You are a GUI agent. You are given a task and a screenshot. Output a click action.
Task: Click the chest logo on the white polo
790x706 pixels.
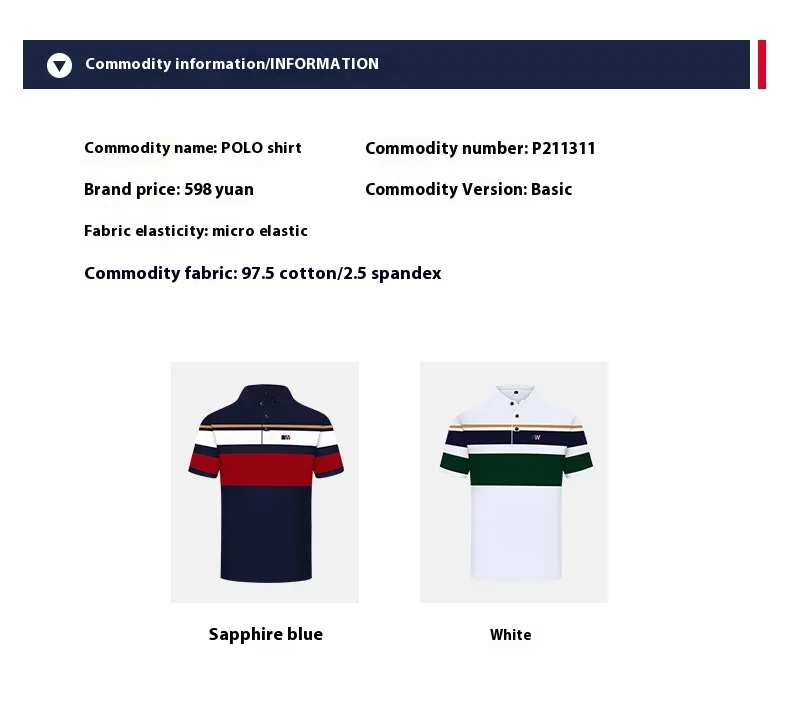pos(536,437)
